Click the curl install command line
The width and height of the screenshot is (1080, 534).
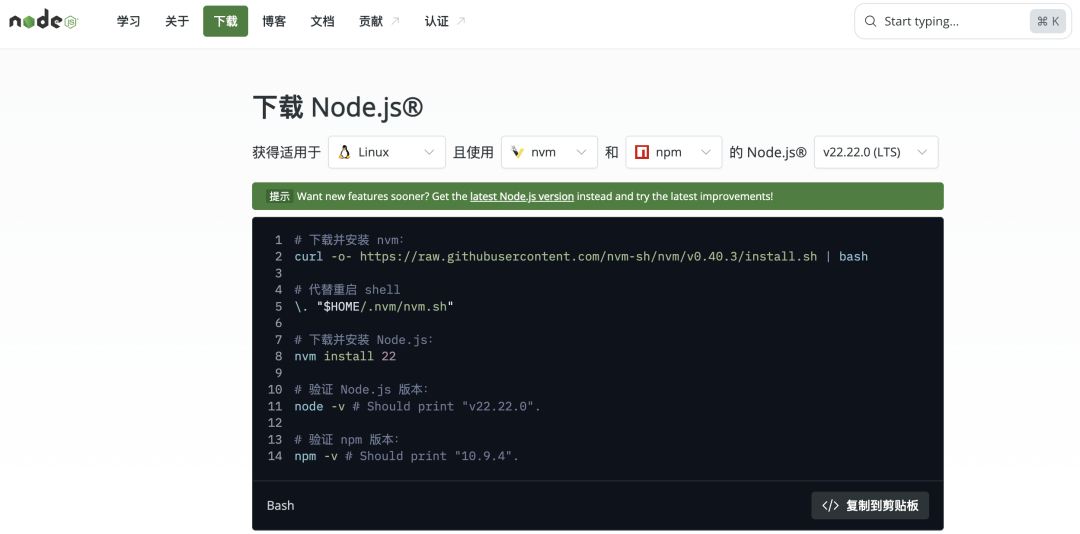pyautogui.click(x=581, y=256)
